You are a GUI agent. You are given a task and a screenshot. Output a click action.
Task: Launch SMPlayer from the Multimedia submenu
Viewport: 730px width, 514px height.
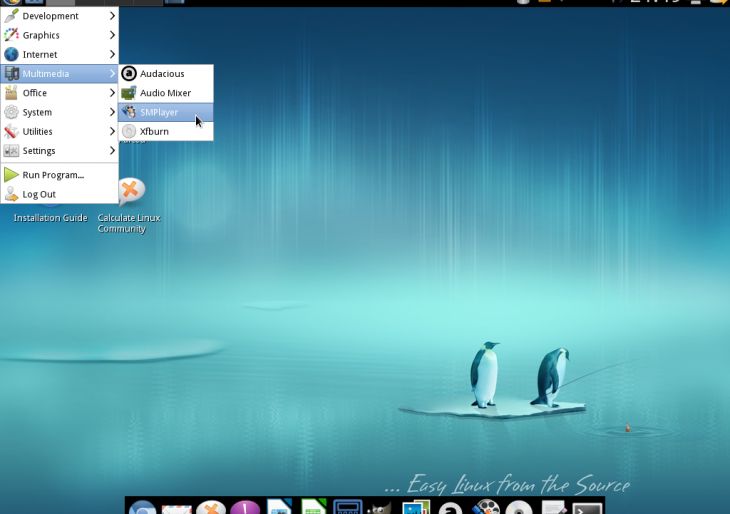(158, 112)
